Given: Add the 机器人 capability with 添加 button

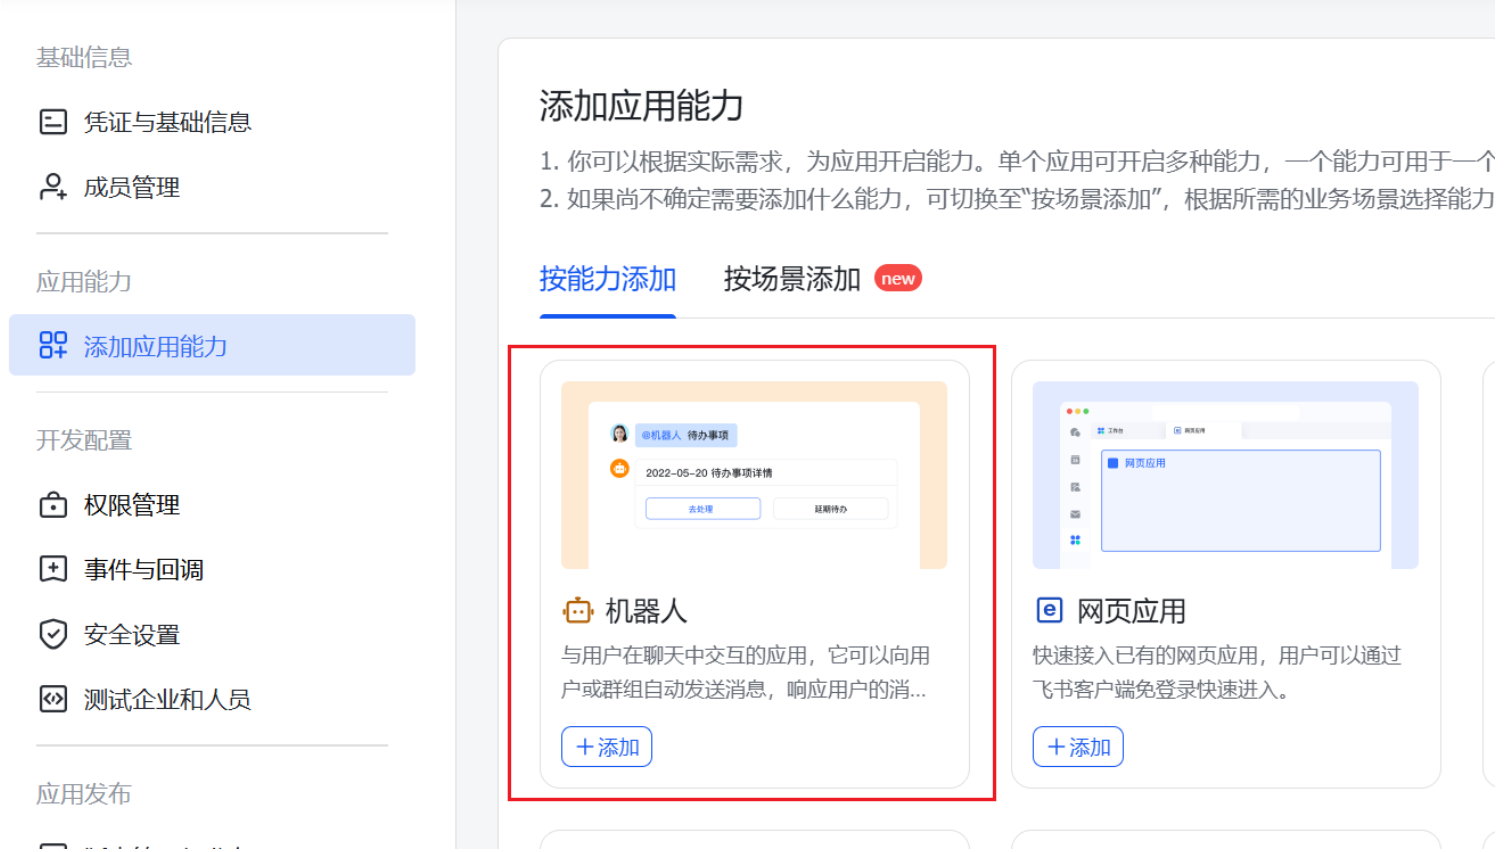Looking at the screenshot, I should point(607,747).
